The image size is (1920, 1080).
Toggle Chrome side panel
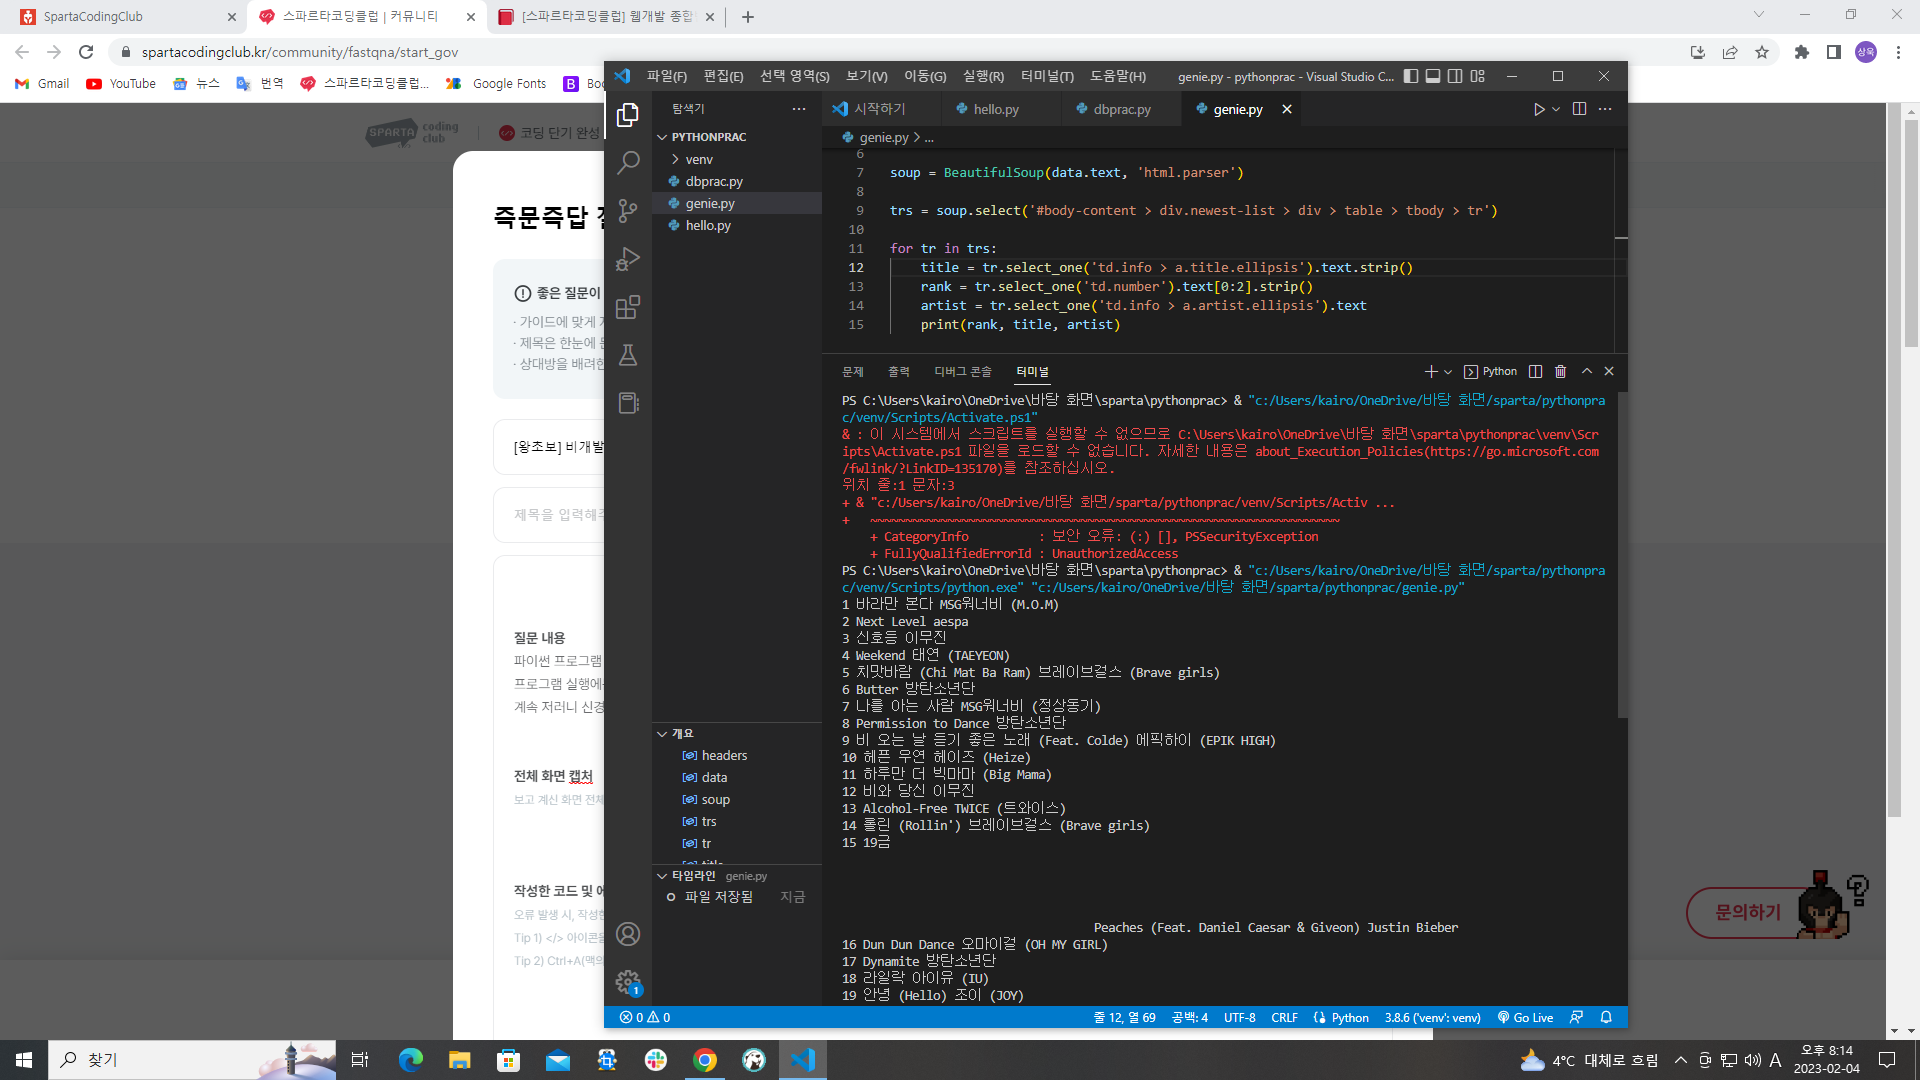pyautogui.click(x=1834, y=52)
